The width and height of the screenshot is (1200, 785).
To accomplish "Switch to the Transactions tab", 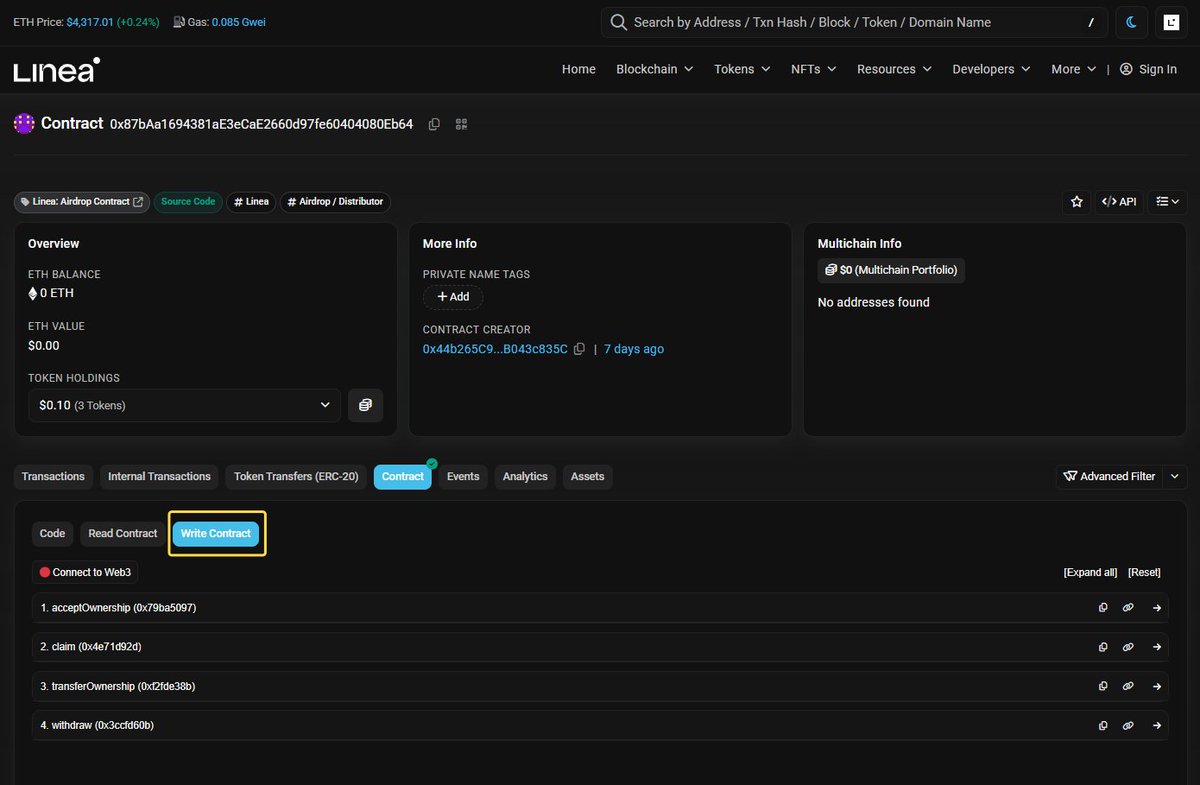I will click(x=53, y=477).
